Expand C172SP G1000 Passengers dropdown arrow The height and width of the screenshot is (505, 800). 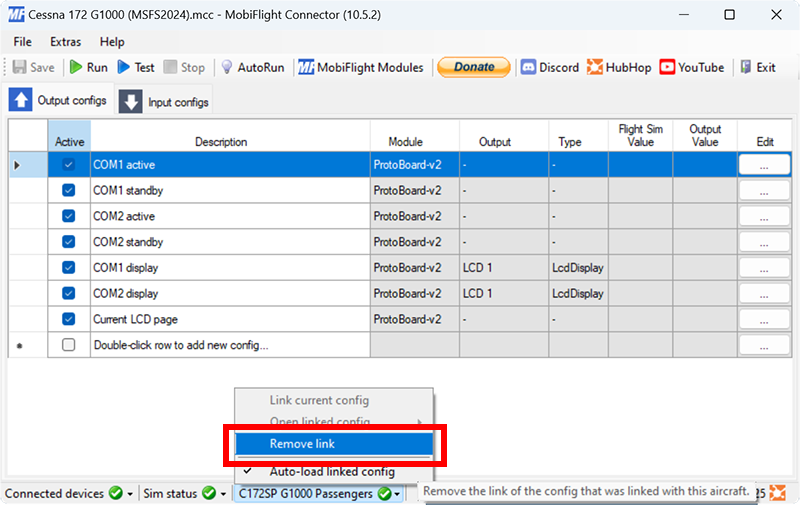[x=397, y=494]
